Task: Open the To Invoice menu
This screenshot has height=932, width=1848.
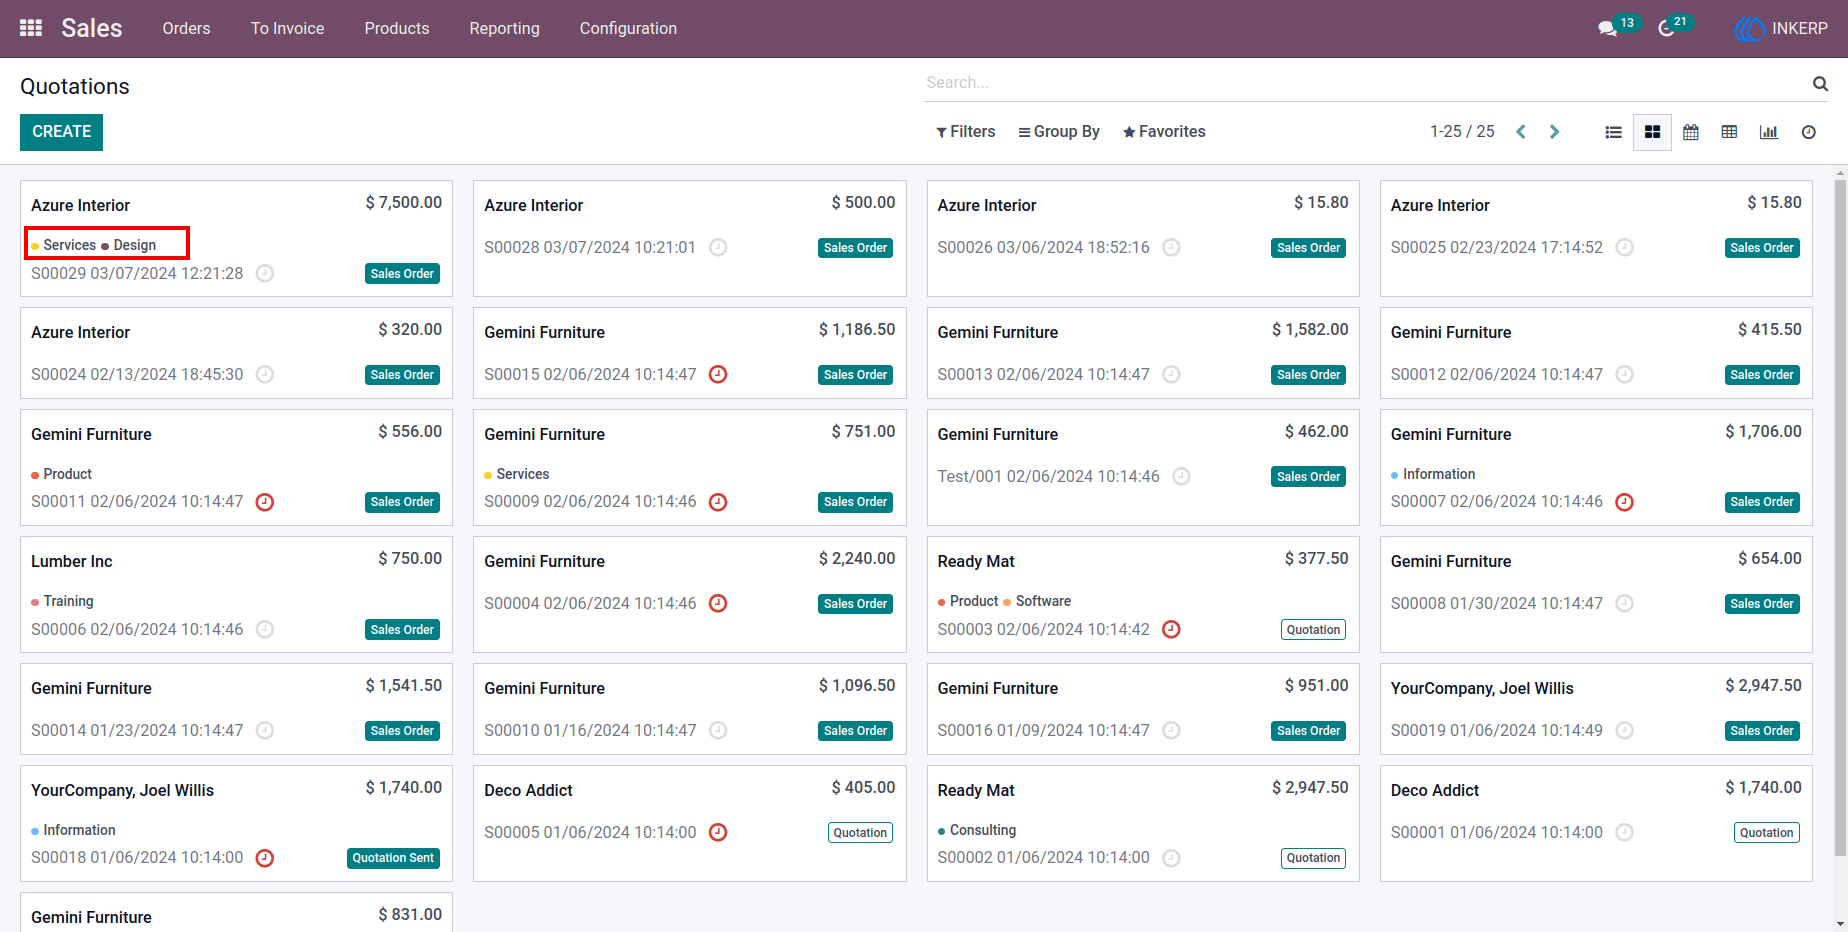Action: click(x=288, y=28)
